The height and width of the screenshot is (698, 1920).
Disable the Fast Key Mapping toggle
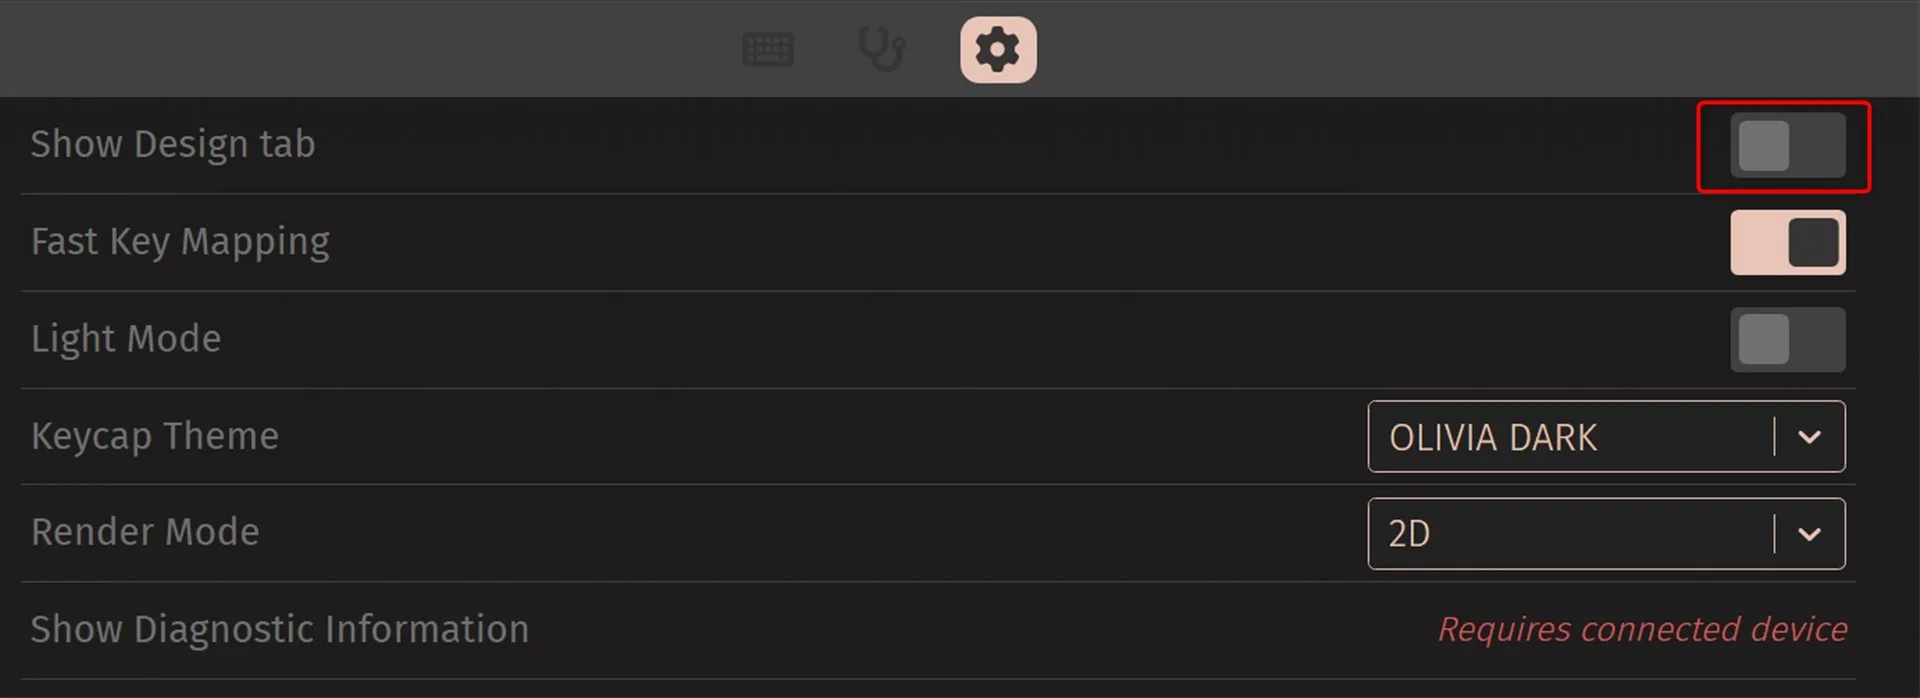pos(1787,243)
